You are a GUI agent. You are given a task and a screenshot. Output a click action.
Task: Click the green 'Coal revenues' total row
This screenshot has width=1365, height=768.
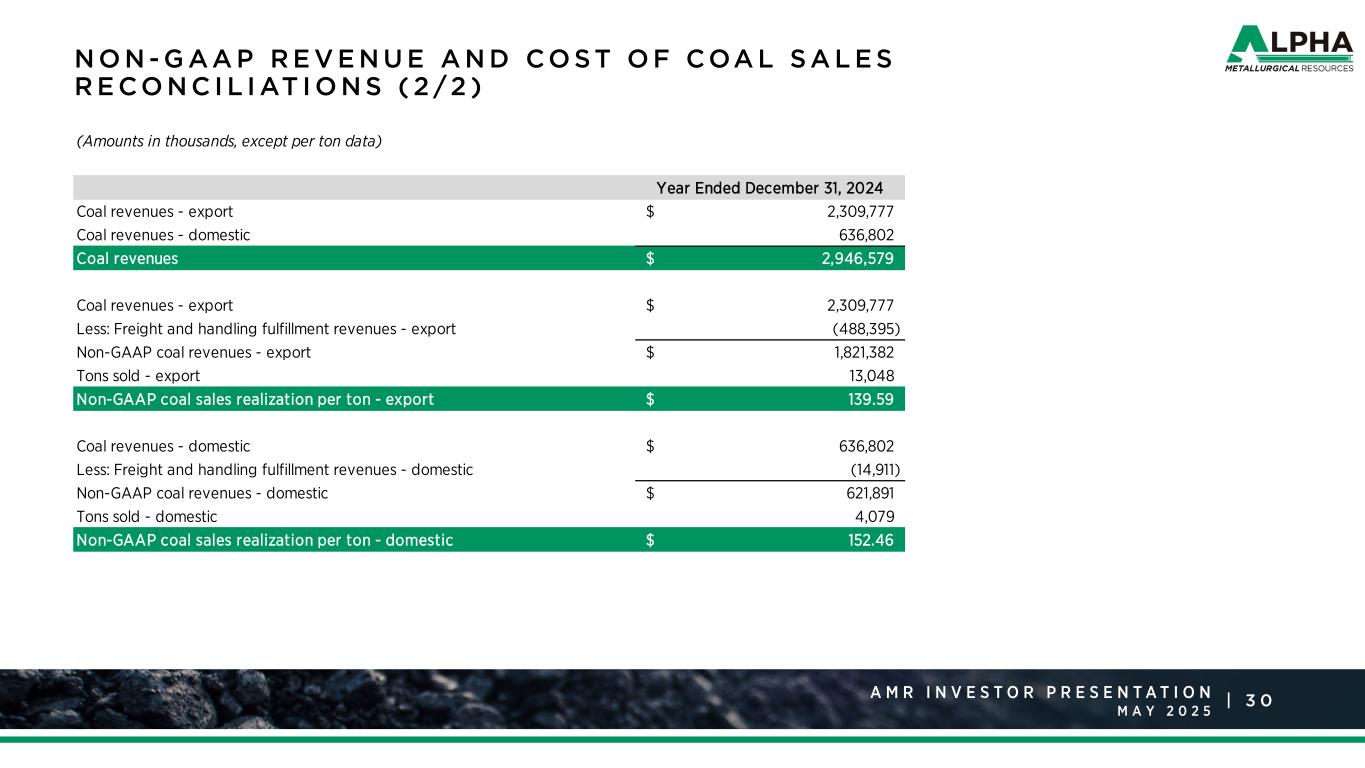tap(127, 259)
